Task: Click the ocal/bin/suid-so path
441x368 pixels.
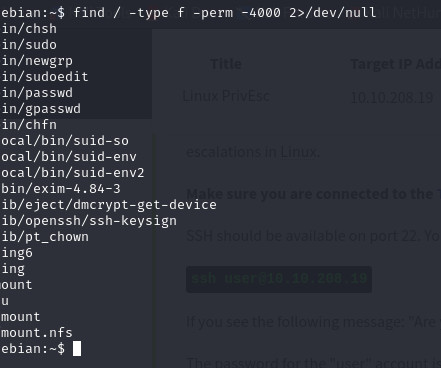Action: 65,141
